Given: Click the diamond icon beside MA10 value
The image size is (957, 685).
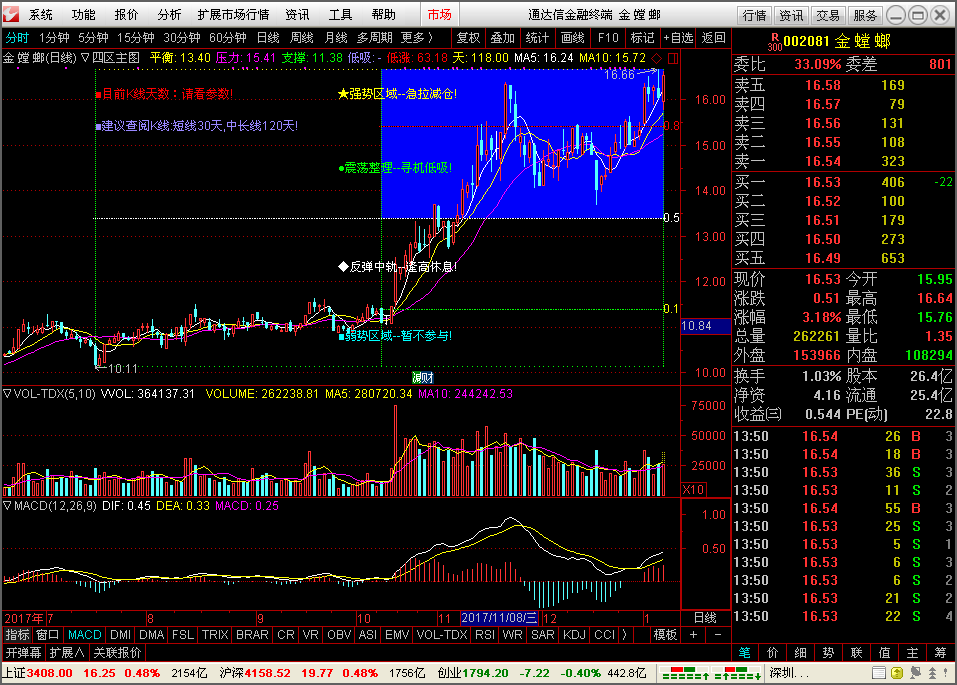Looking at the screenshot, I should pos(654,58).
